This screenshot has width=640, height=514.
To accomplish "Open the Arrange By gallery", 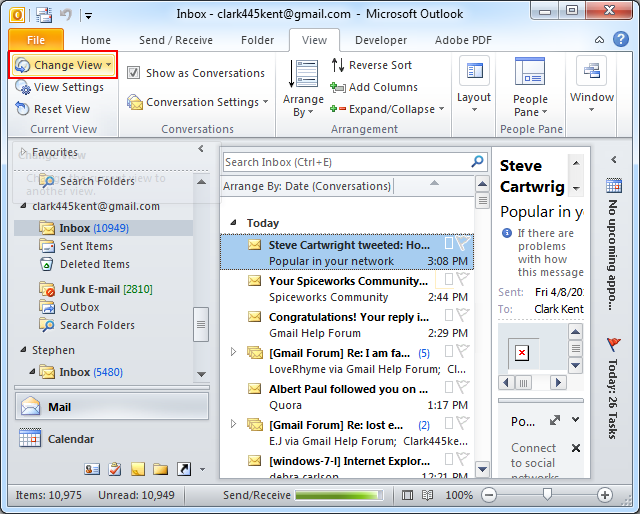I will coord(303,88).
